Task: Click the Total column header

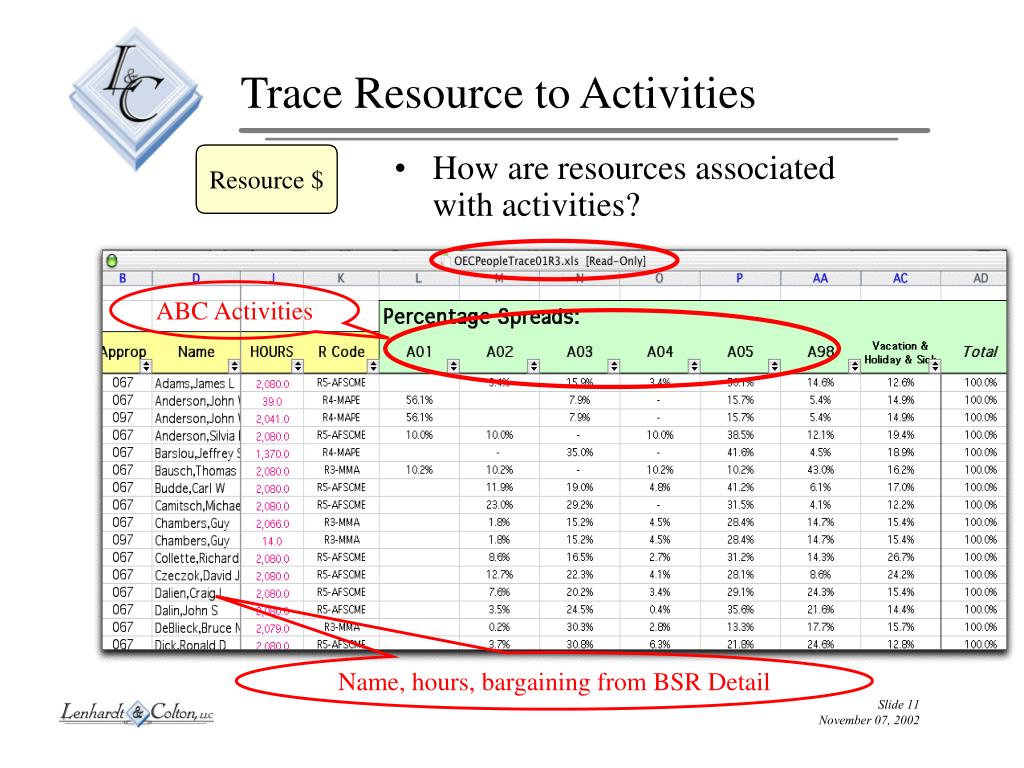Action: pos(980,351)
